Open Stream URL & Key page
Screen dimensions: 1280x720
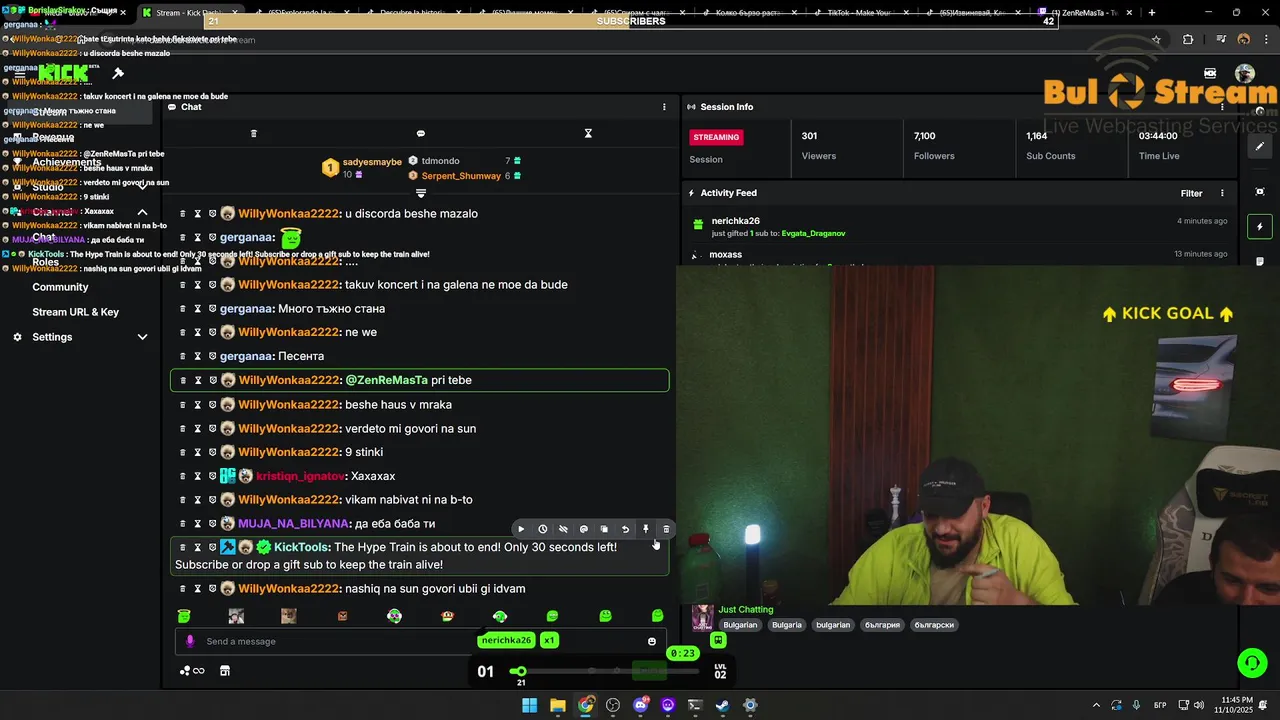pyautogui.click(x=75, y=312)
